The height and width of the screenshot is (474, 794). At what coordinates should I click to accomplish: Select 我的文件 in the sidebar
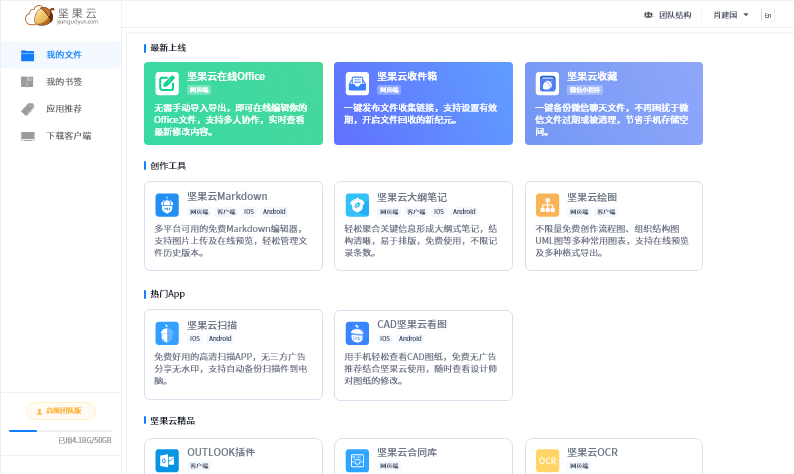[64, 55]
